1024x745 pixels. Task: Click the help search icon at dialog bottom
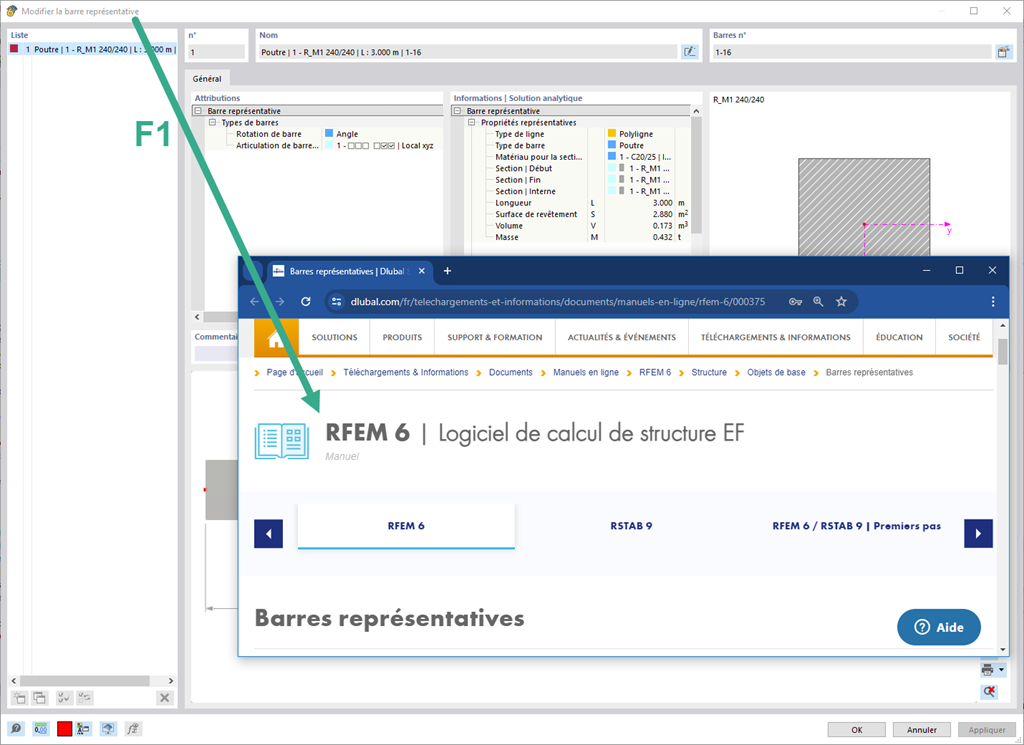(16, 729)
